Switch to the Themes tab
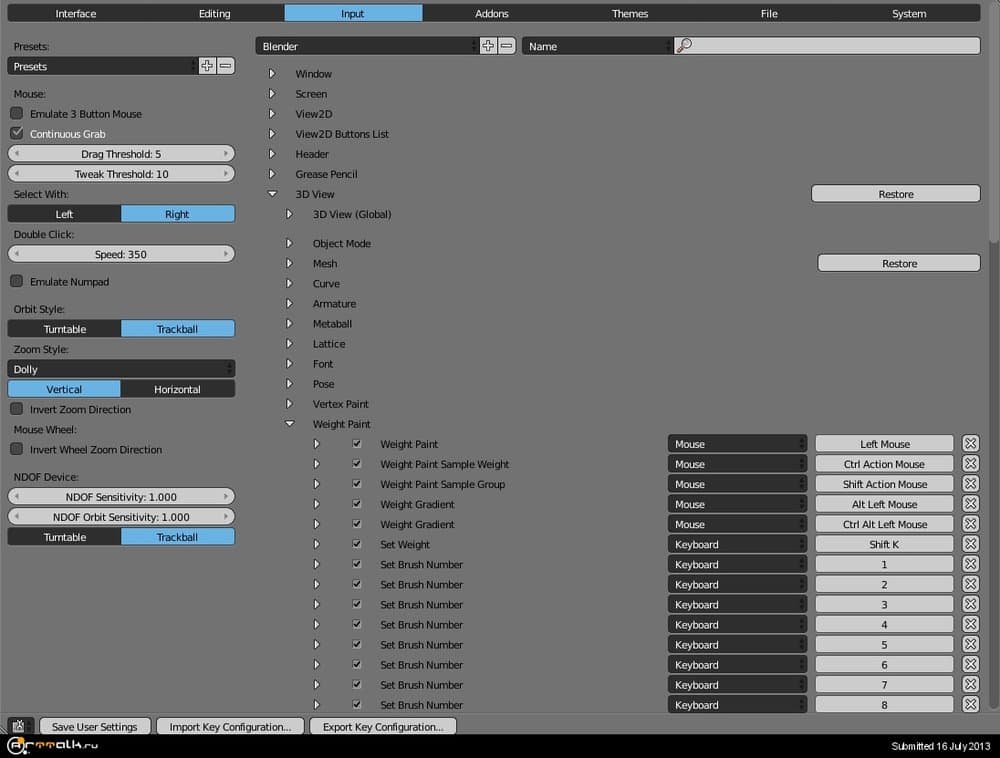Screen dimensions: 1000x758 click(x=629, y=13)
